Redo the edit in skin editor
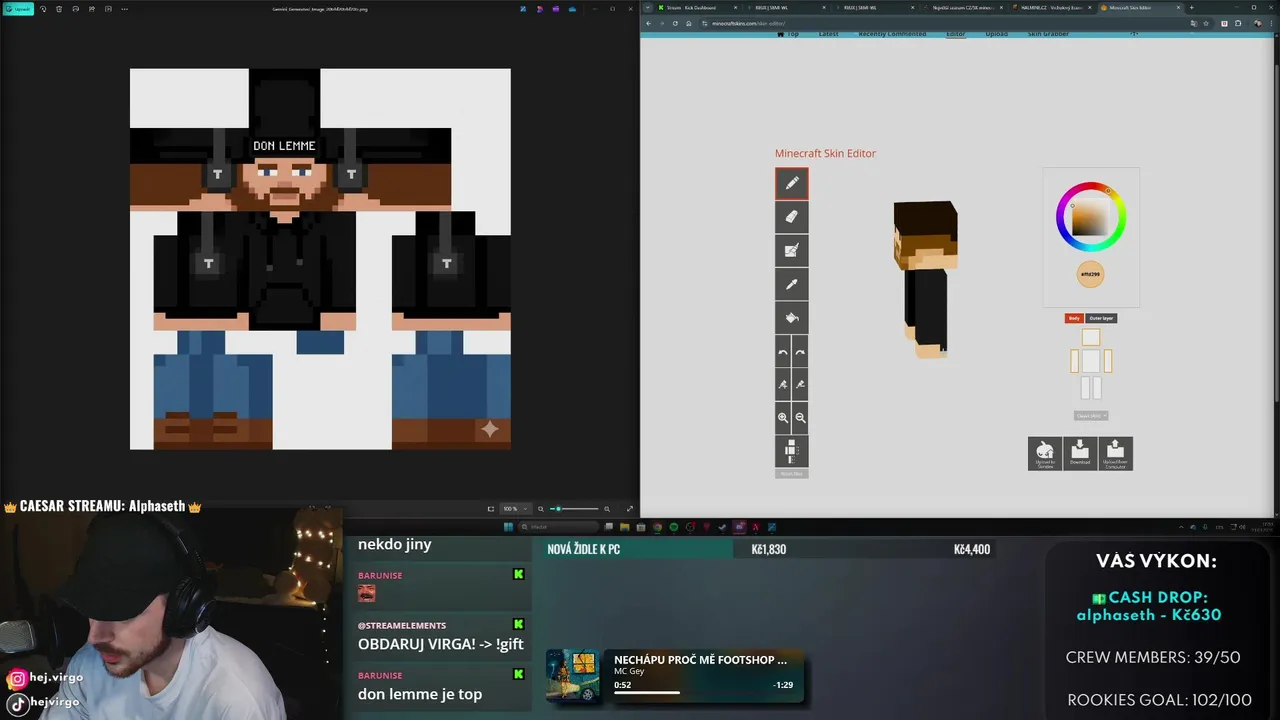1280x720 pixels. point(800,352)
